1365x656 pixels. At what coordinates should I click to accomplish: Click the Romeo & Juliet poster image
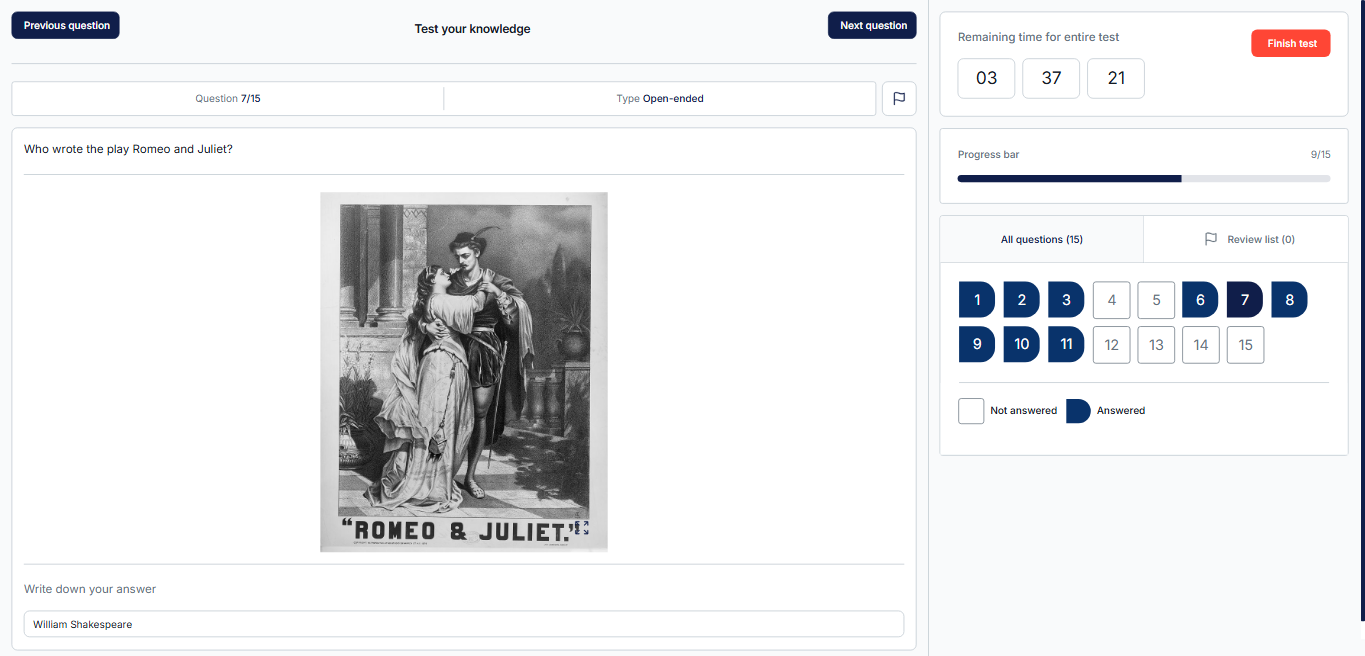[x=463, y=370]
